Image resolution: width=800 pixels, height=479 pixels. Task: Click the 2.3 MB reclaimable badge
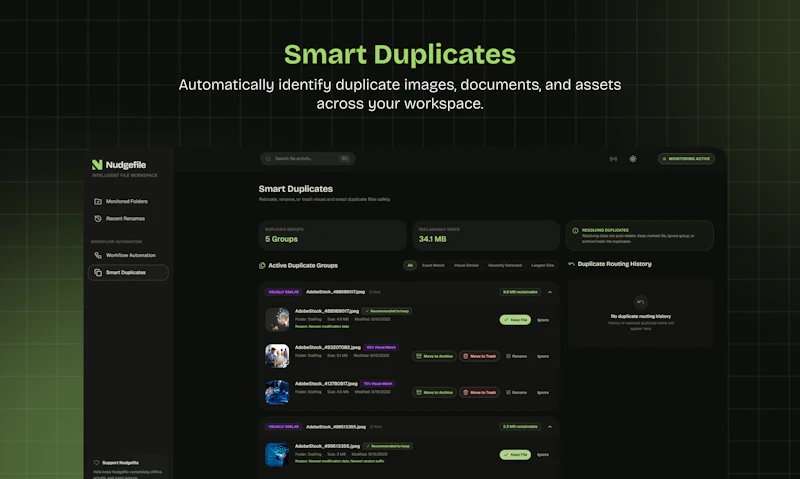pos(520,427)
